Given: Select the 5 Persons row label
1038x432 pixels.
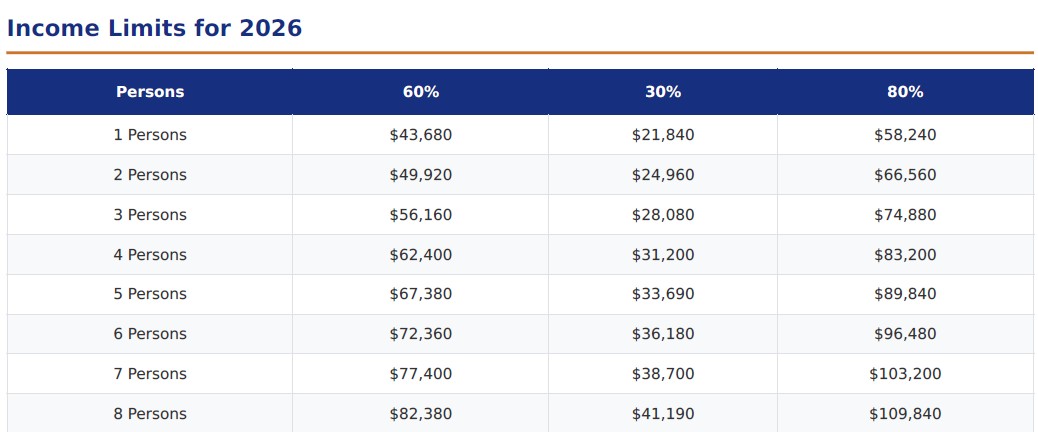Looking at the screenshot, I should (150, 294).
